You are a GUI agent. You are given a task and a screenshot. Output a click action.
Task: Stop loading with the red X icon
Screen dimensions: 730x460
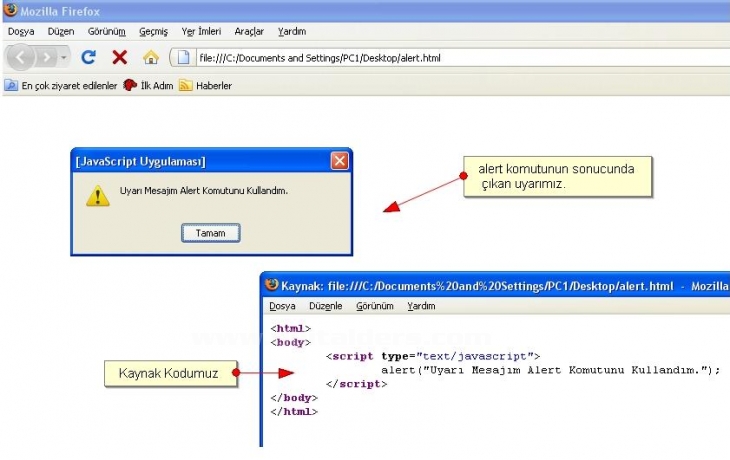pyautogui.click(x=119, y=57)
